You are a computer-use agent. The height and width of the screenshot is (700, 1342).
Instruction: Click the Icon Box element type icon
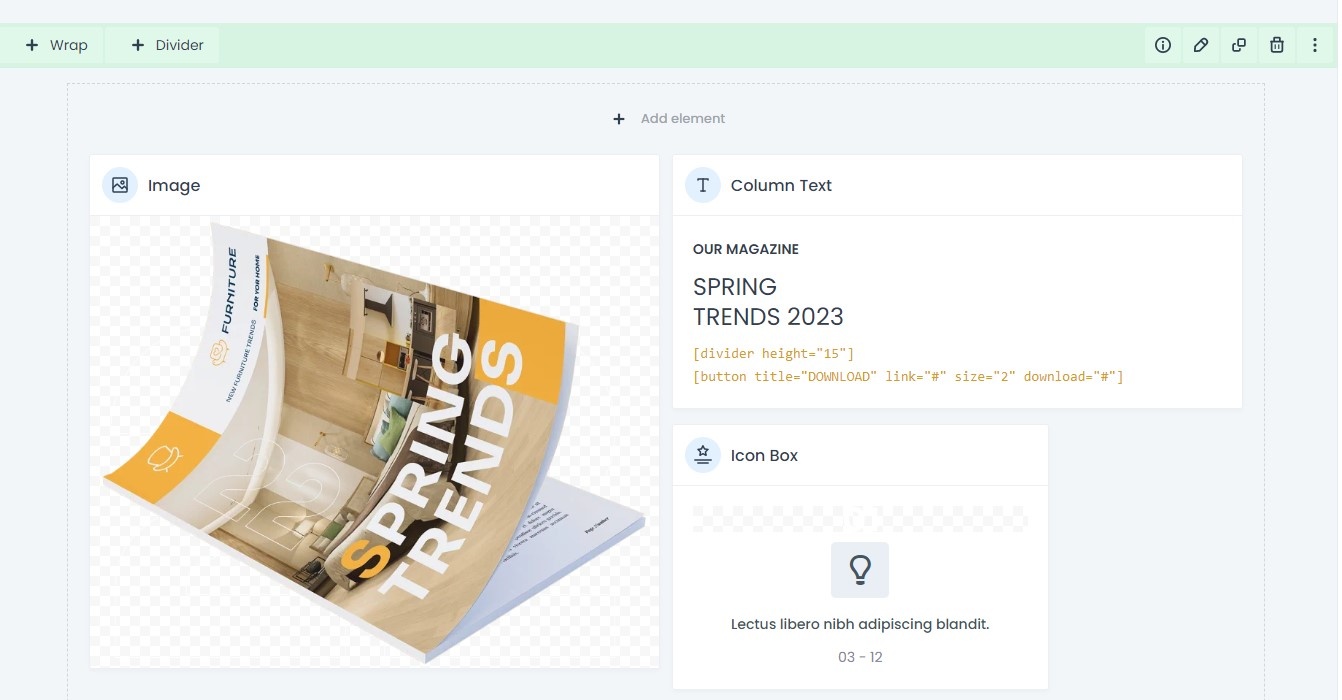(703, 455)
